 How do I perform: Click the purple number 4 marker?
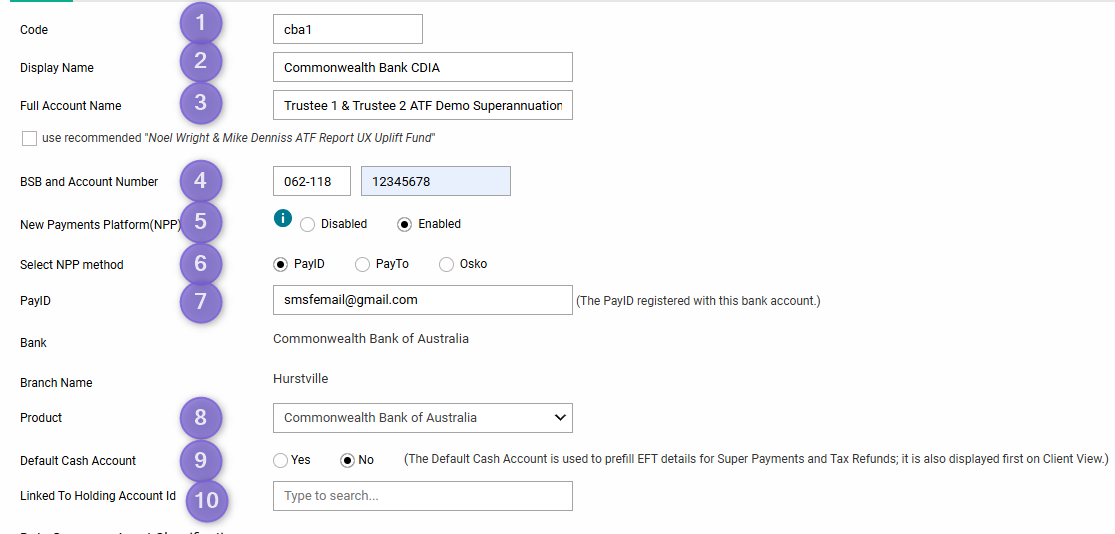201,181
